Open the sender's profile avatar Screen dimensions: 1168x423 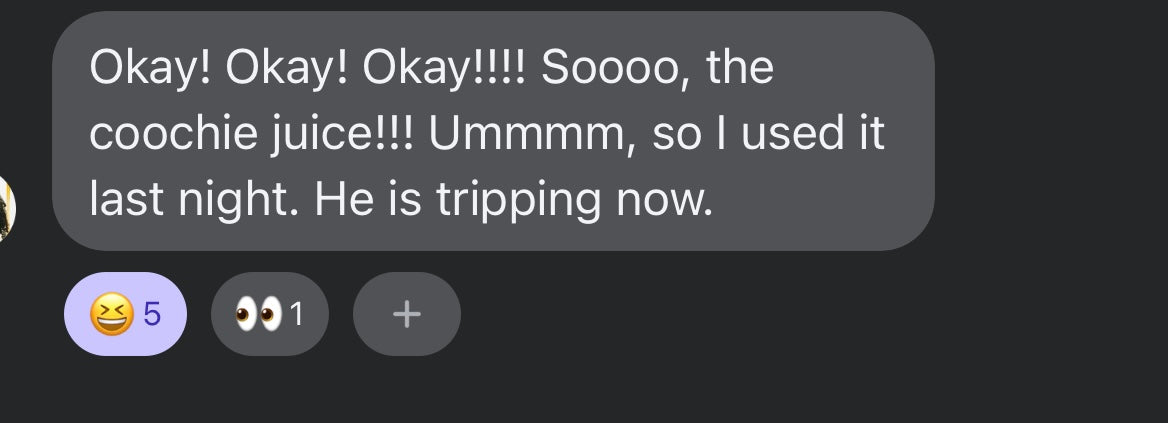[6, 208]
